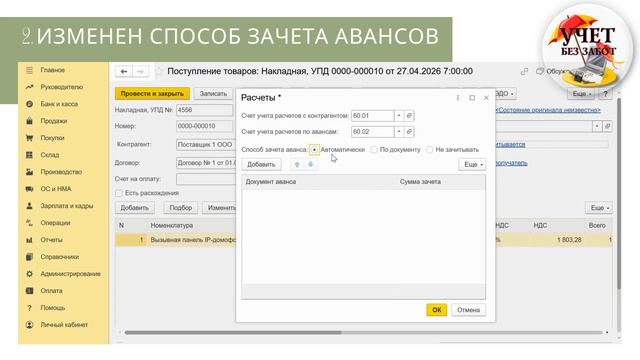Open the Еще menu above the goods table

pos(599,208)
